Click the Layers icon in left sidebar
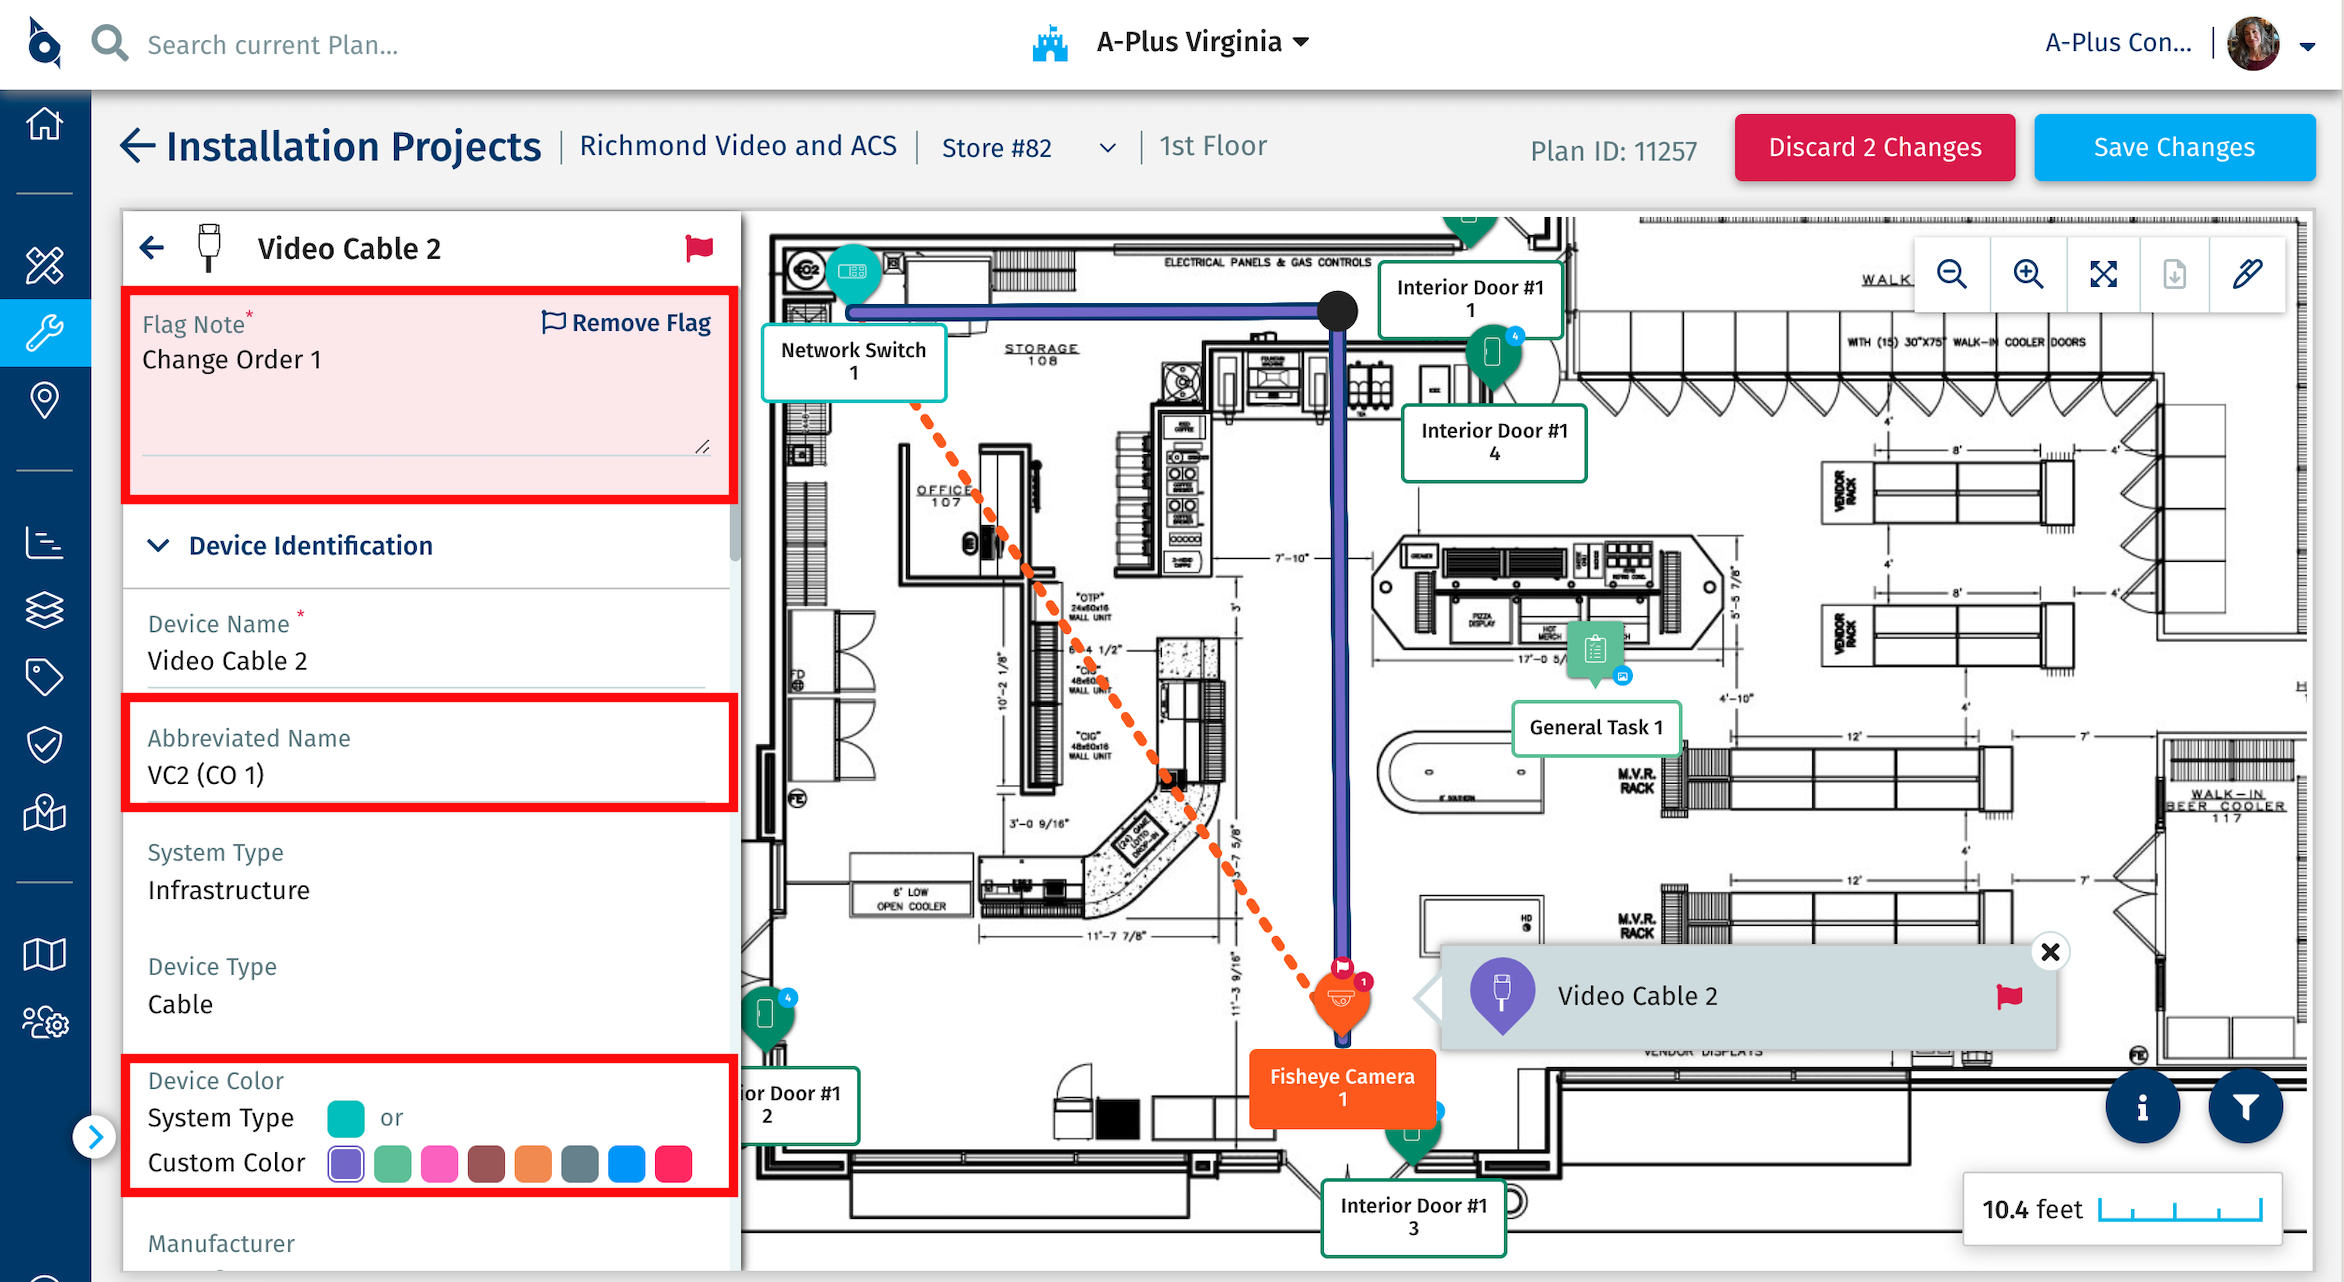Image resolution: width=2344 pixels, height=1282 pixels. [x=45, y=610]
